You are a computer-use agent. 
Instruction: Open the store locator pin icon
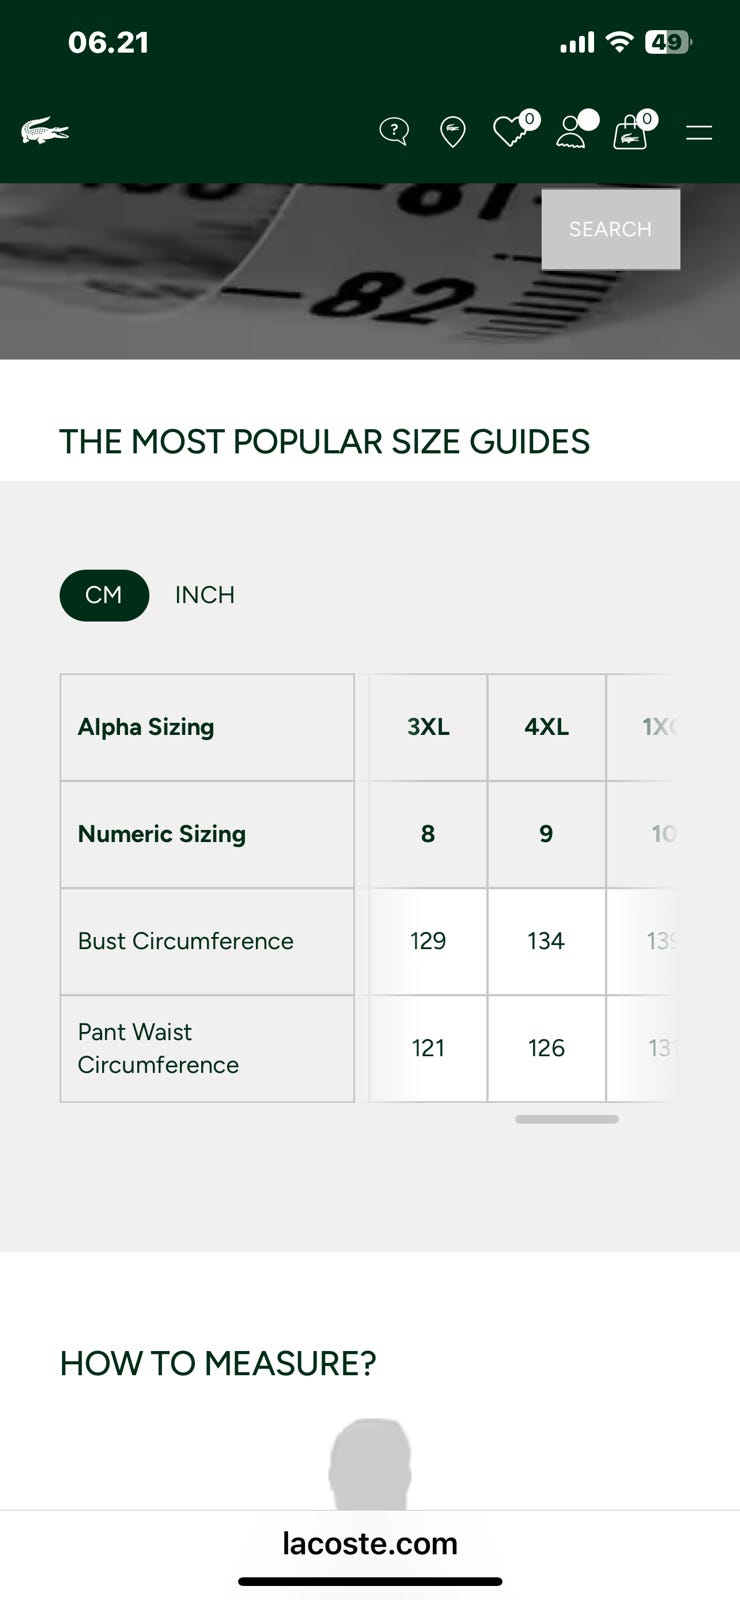point(453,131)
